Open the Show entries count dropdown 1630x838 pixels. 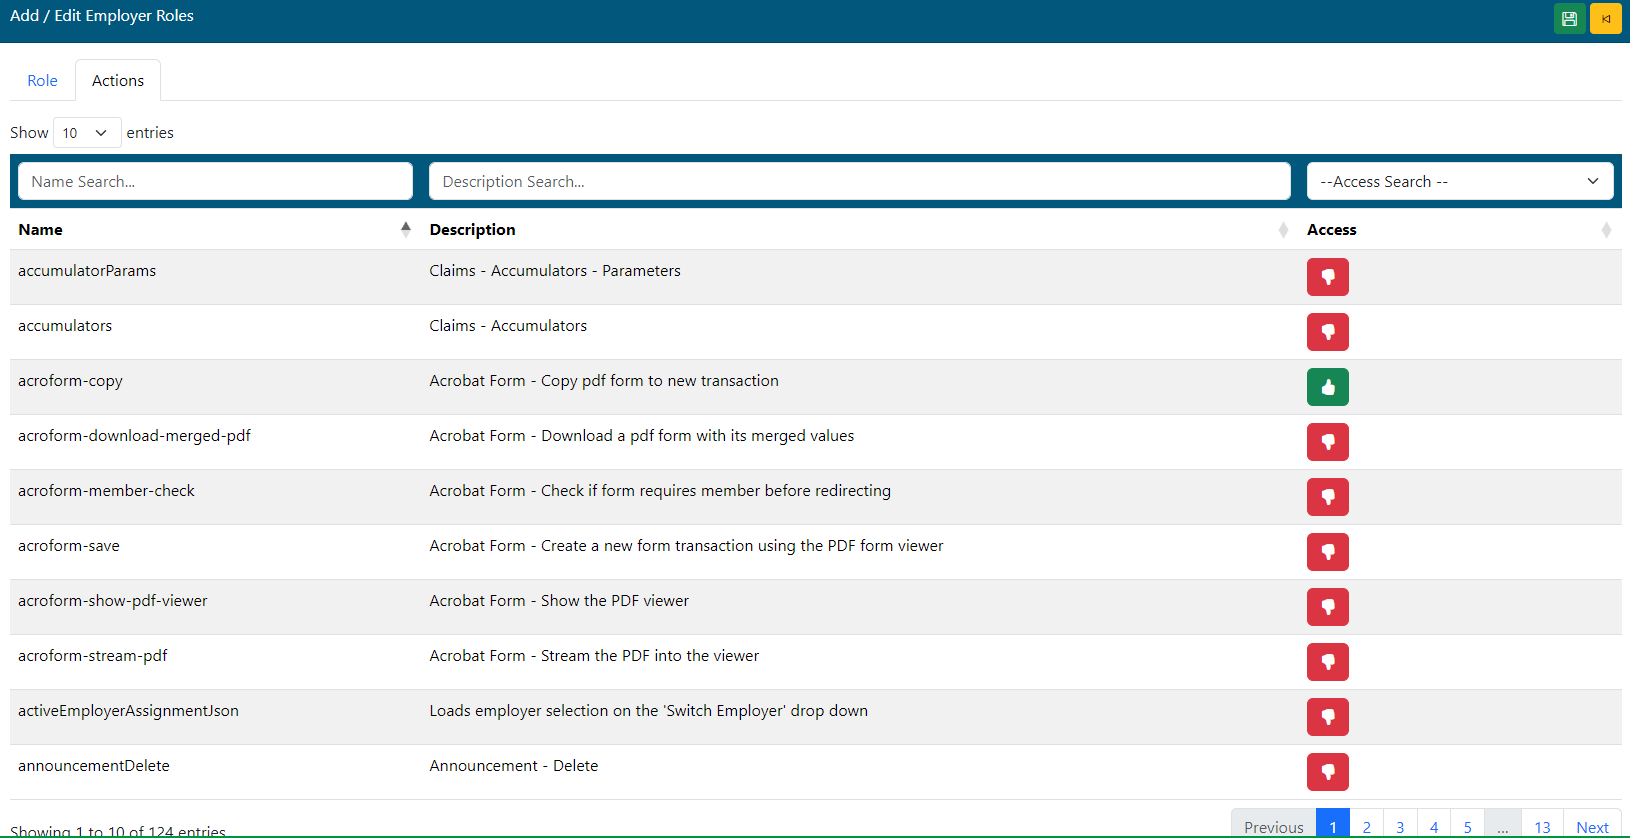click(x=86, y=133)
